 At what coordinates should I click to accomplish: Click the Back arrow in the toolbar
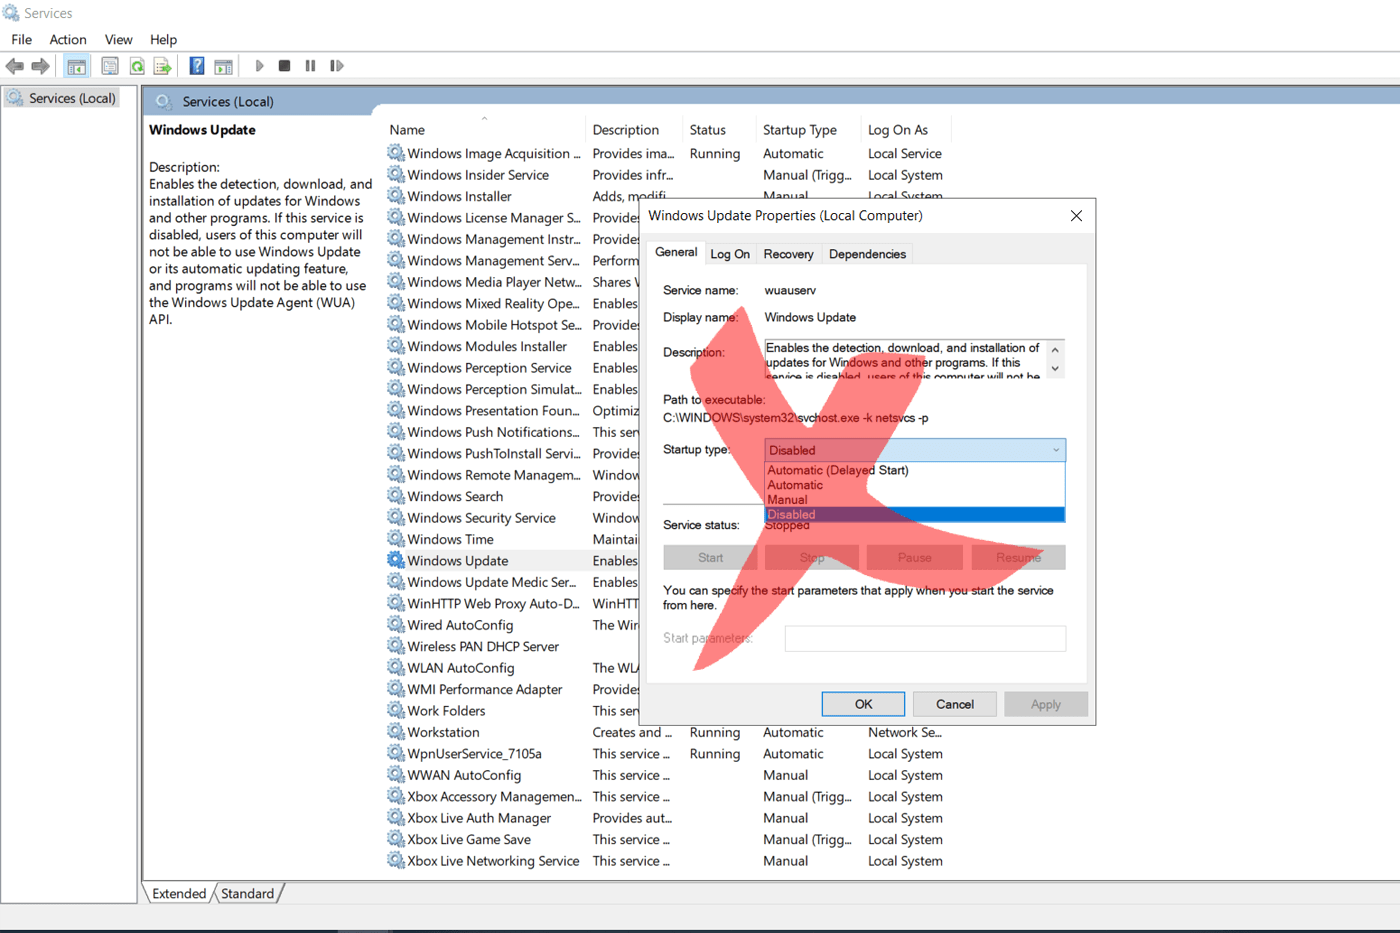[15, 66]
